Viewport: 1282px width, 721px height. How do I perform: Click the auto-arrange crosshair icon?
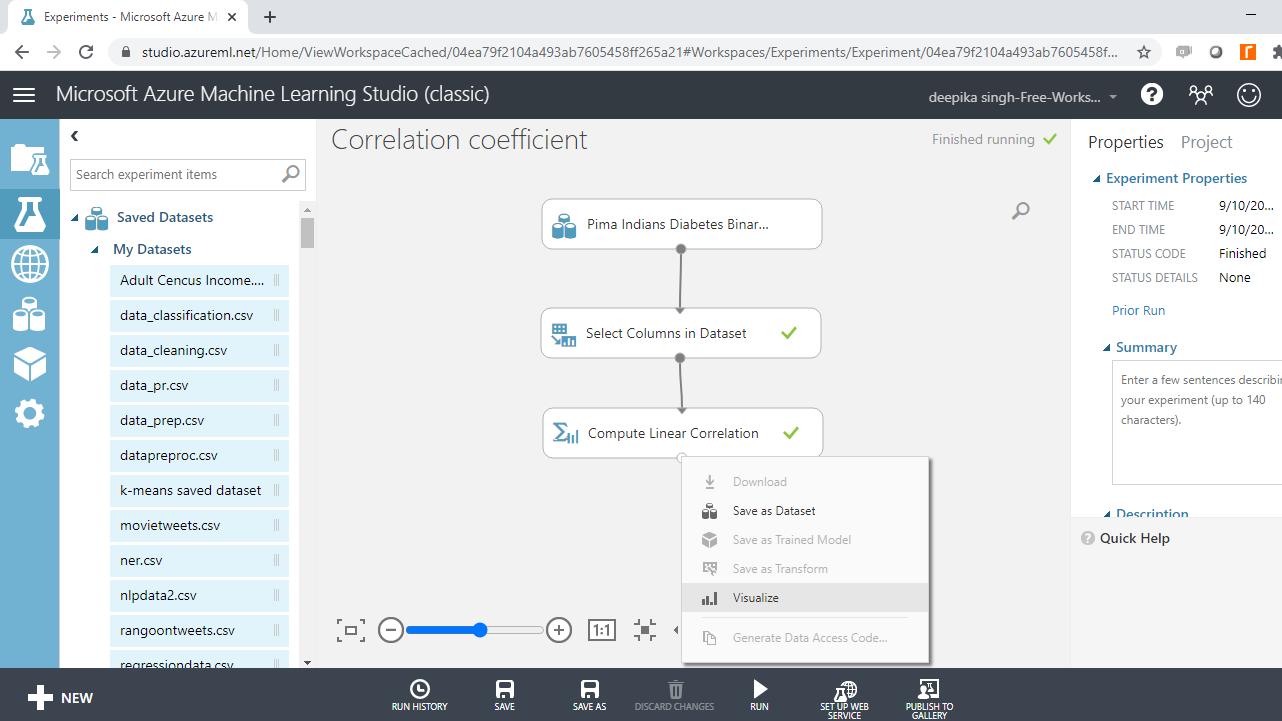tap(645, 630)
